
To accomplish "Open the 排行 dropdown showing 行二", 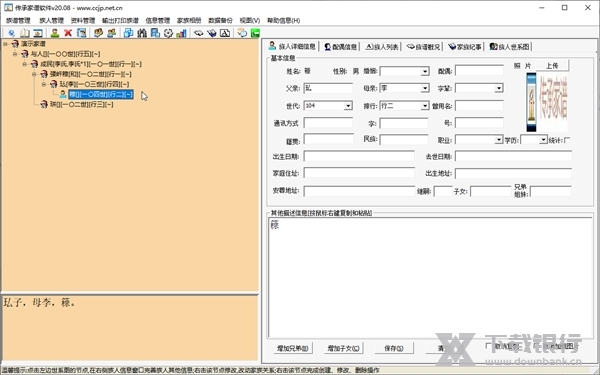I will (x=425, y=106).
